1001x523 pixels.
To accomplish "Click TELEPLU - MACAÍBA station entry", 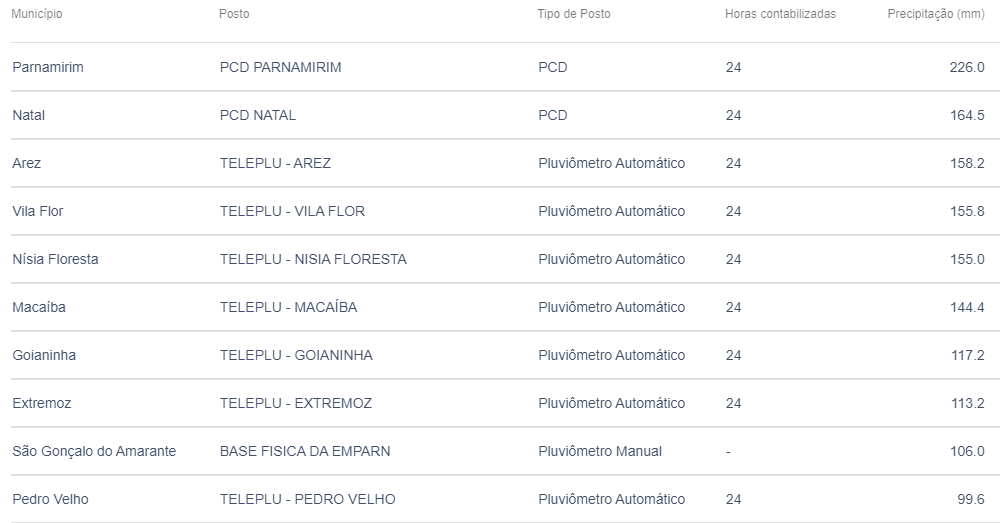I will (x=289, y=307).
